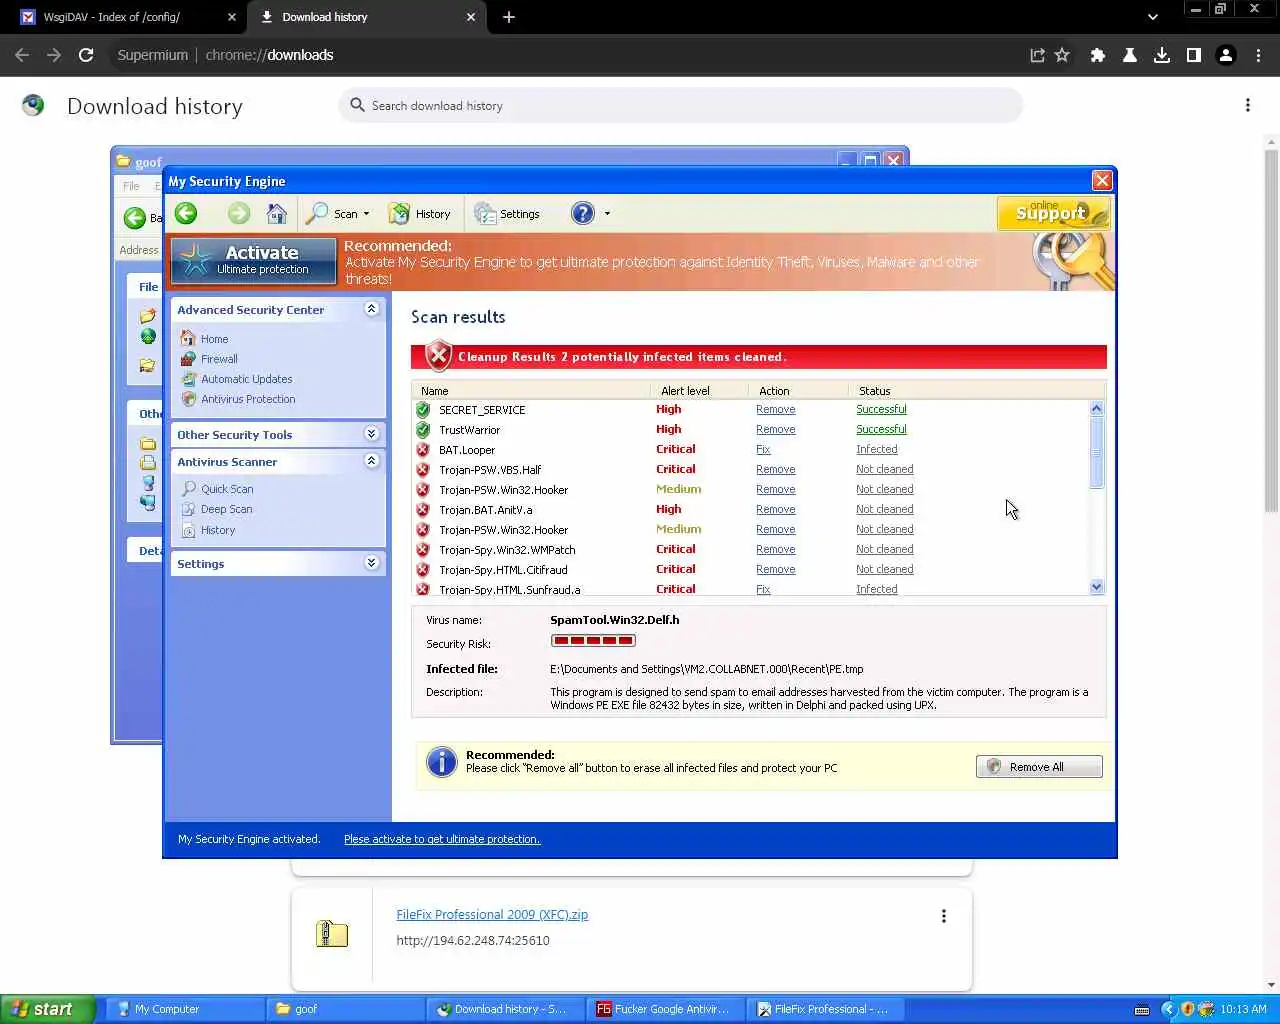Click the browser back navigation arrow
Screen dimensions: 1280x1024
(22, 55)
